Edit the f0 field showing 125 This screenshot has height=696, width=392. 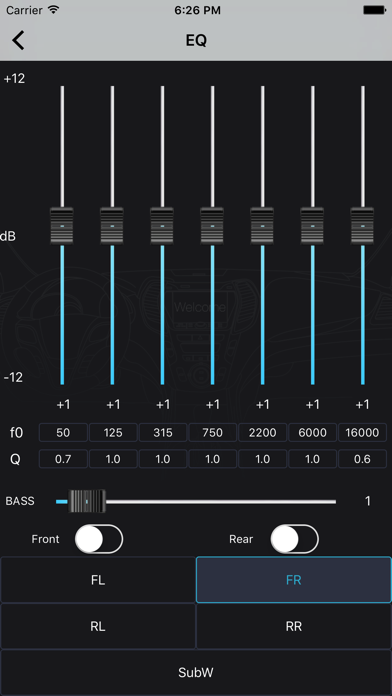[113, 432]
